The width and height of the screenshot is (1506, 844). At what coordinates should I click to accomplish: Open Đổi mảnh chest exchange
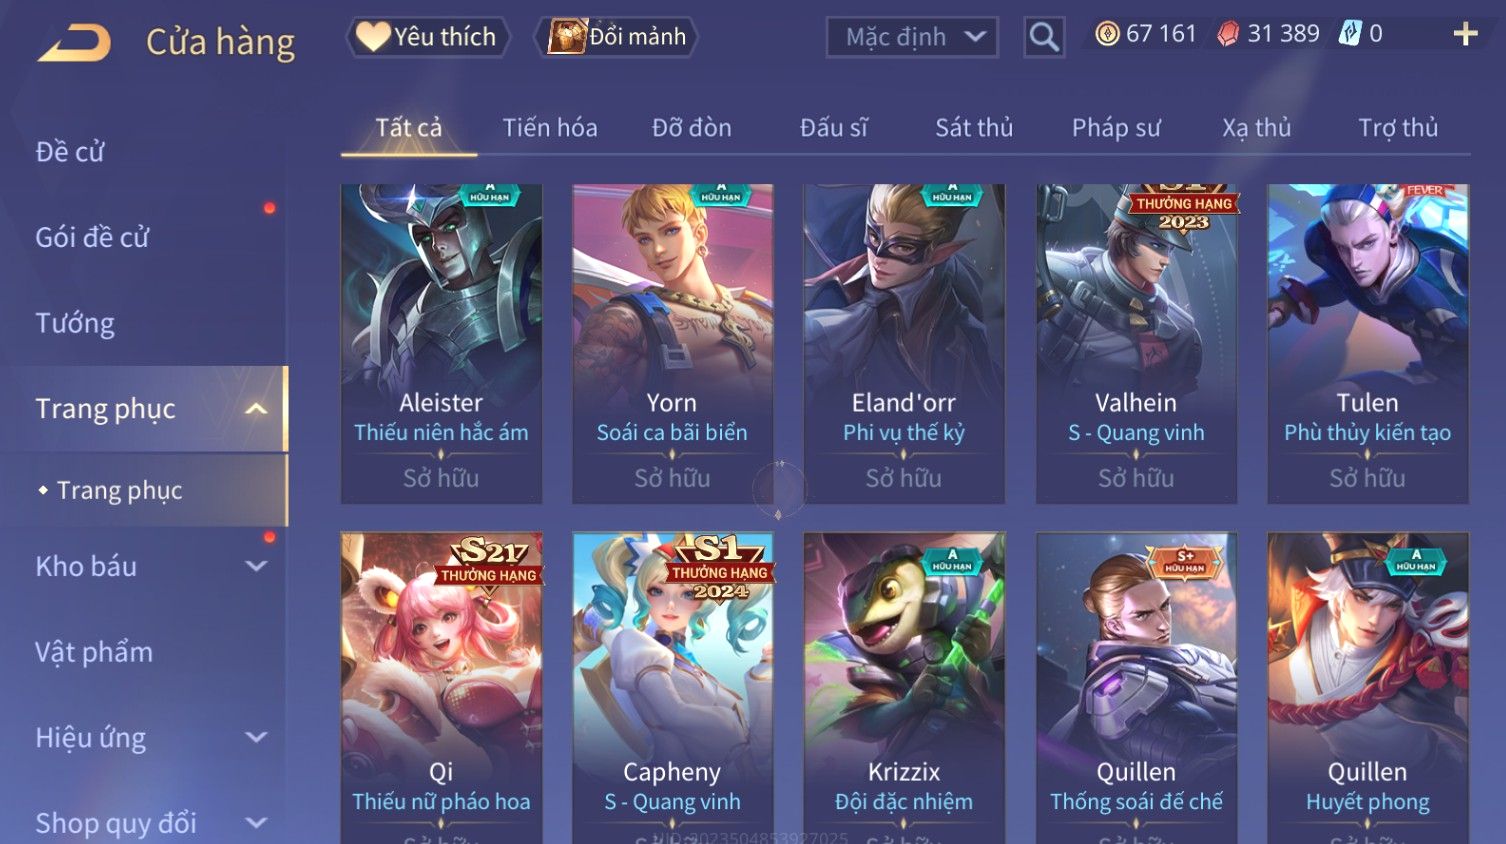click(x=616, y=37)
